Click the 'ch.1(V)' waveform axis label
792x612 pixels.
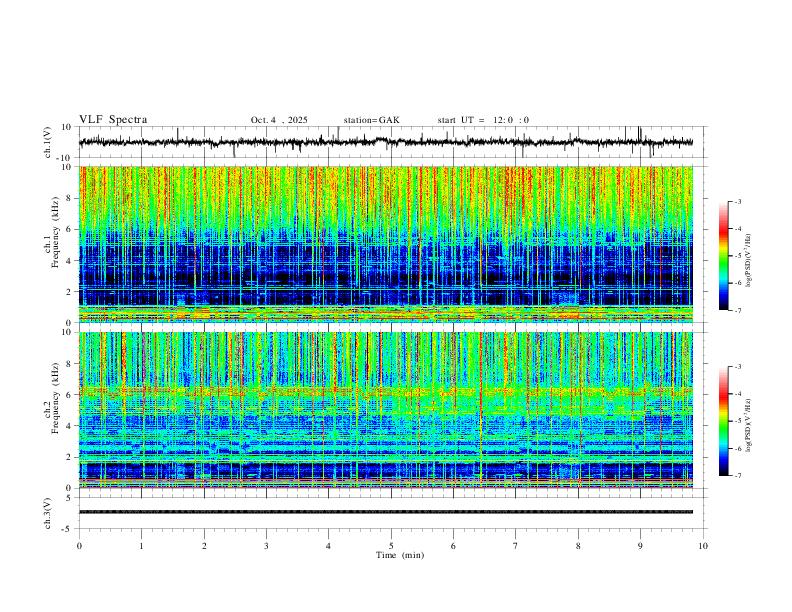pos(48,142)
